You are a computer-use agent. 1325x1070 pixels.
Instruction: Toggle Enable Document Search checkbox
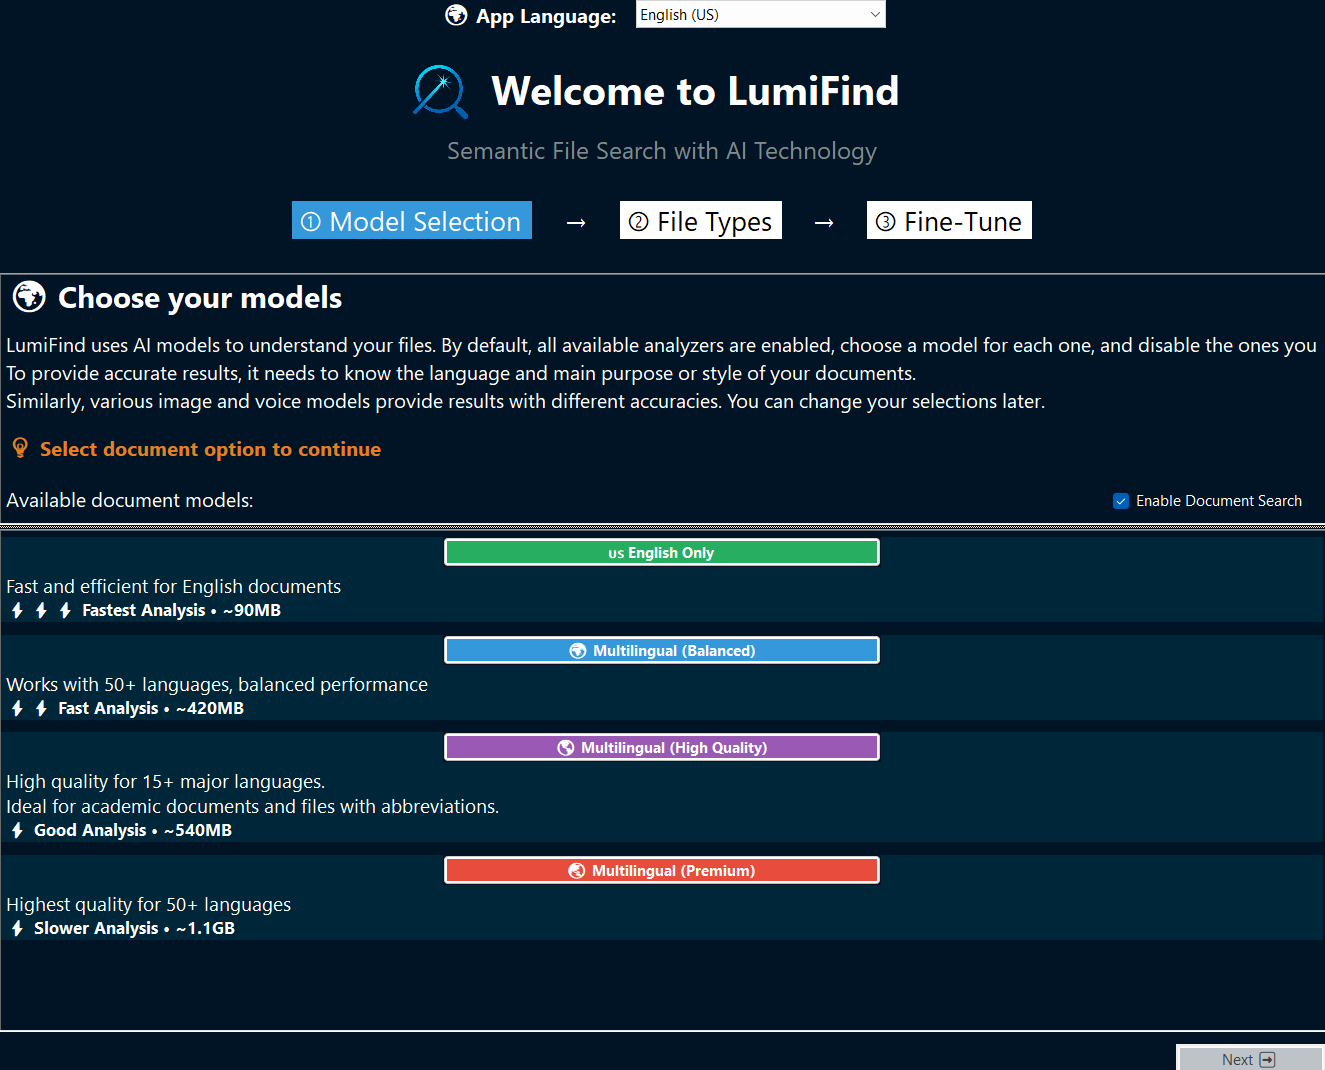pyautogui.click(x=1121, y=501)
